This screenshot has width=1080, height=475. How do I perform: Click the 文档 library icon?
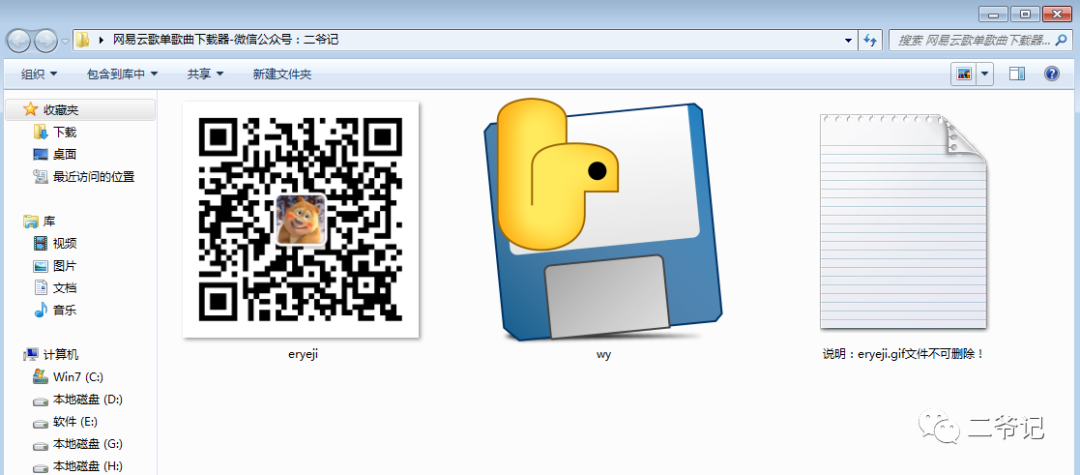(x=41, y=288)
